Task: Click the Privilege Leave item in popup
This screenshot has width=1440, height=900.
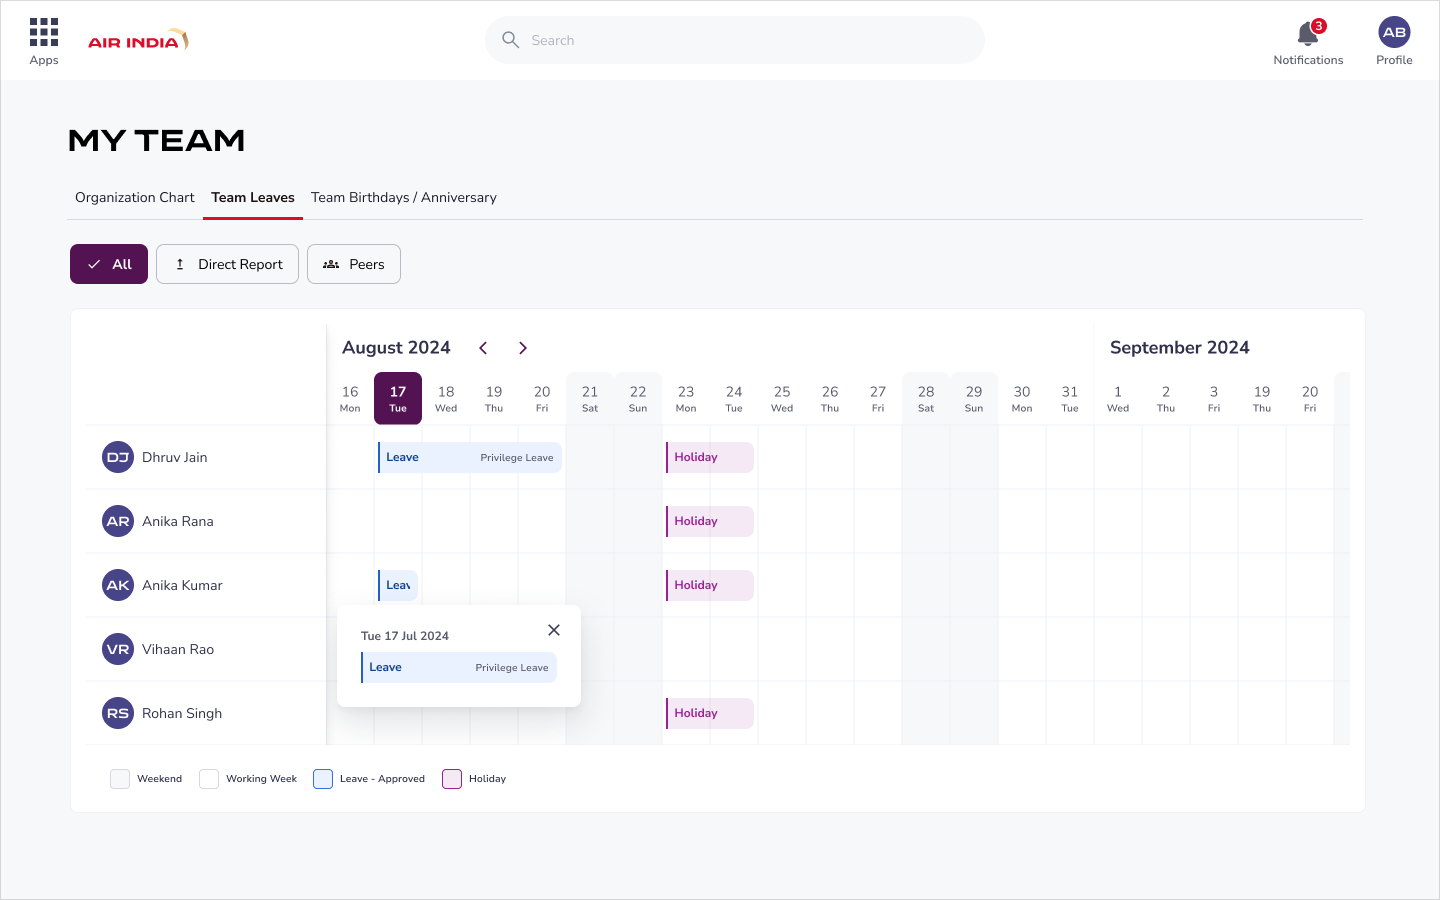Action: pos(459,667)
